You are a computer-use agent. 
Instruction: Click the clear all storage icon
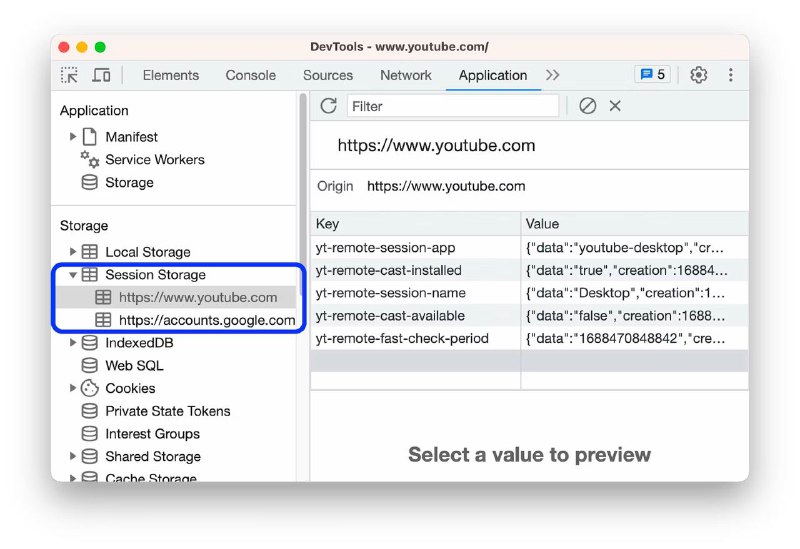tap(587, 106)
